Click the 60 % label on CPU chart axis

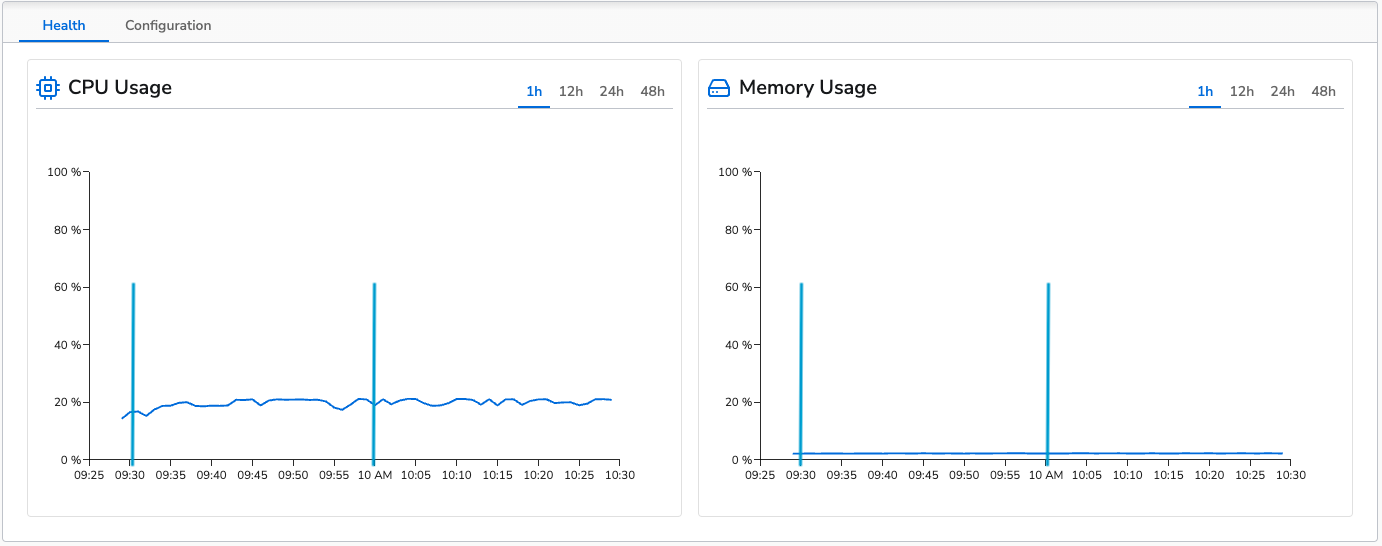(x=67, y=287)
